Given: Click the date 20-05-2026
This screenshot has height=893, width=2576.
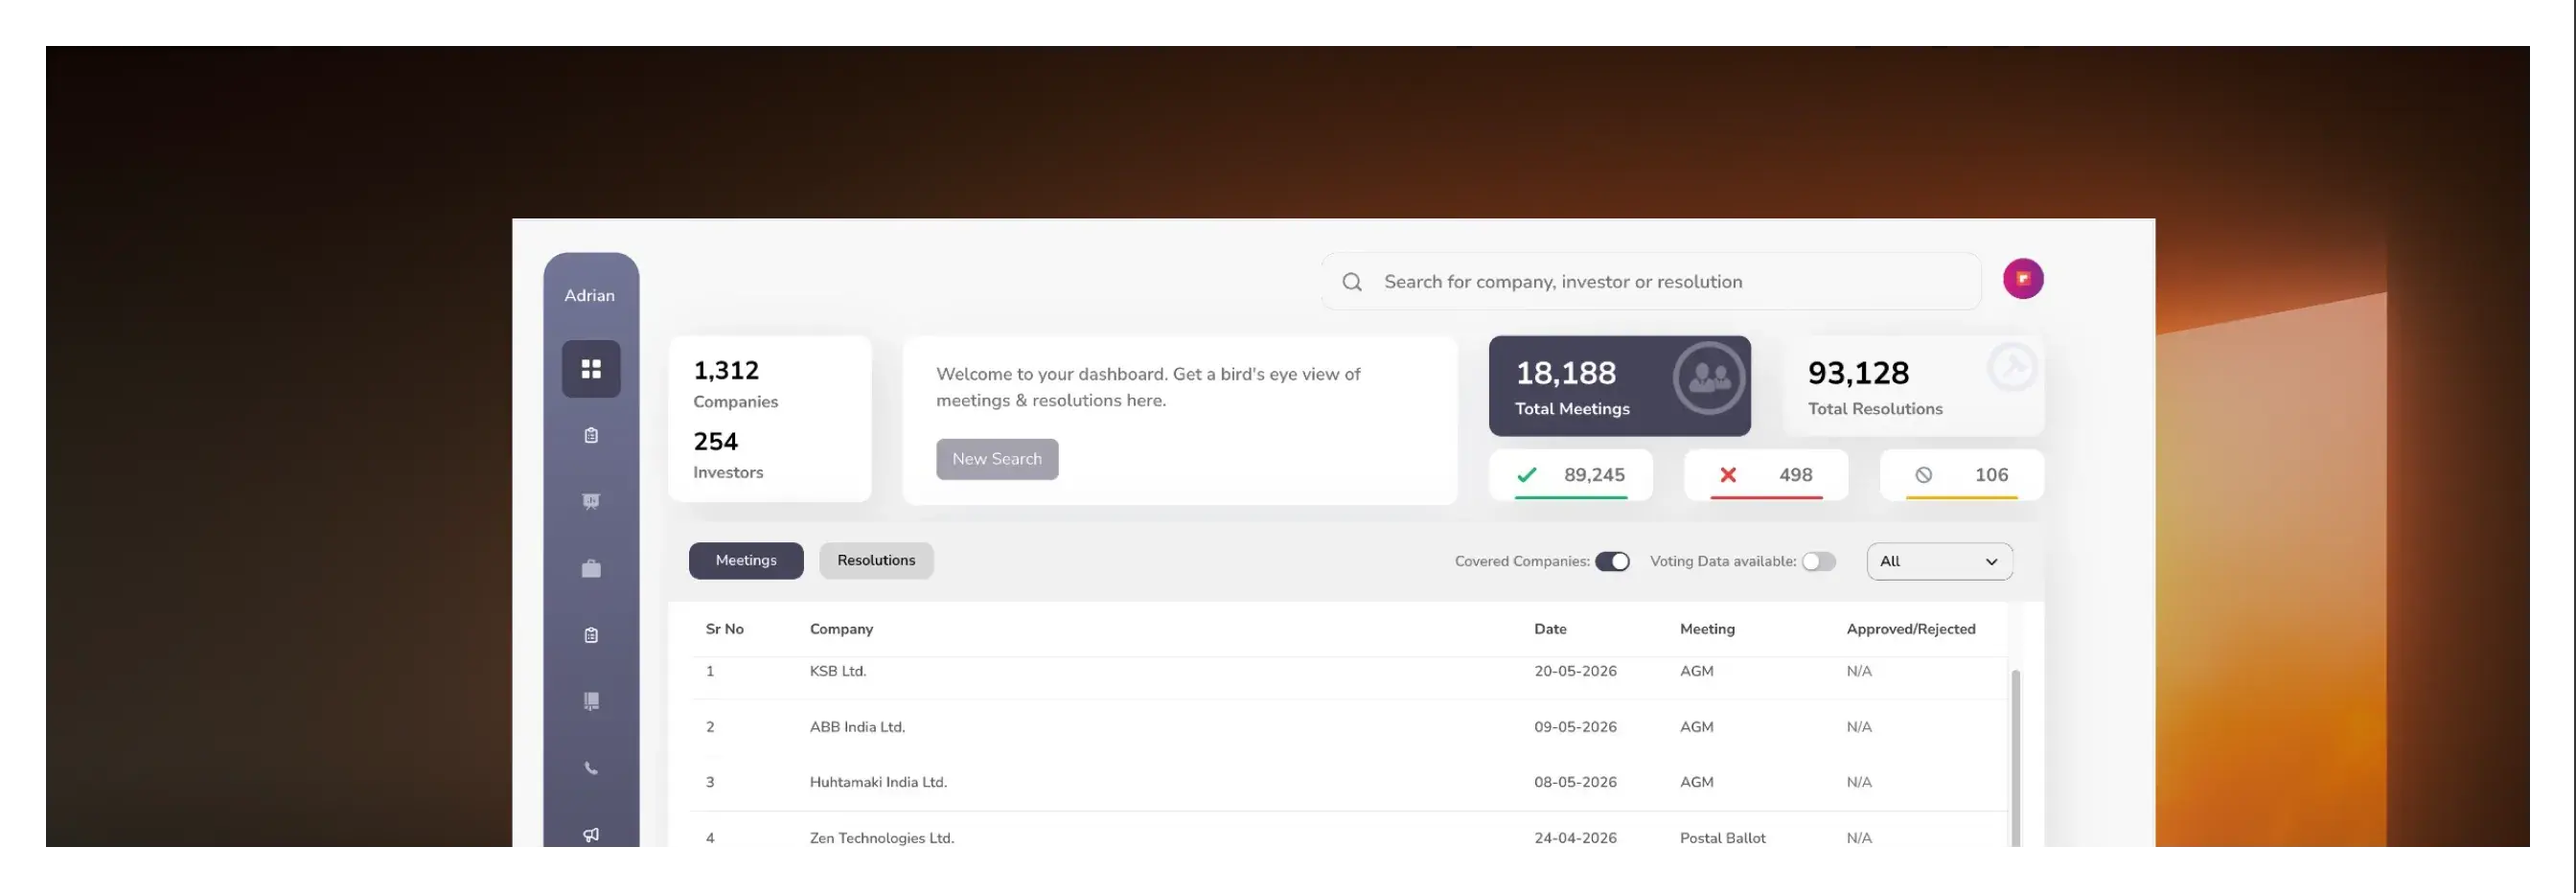Looking at the screenshot, I should point(1575,671).
